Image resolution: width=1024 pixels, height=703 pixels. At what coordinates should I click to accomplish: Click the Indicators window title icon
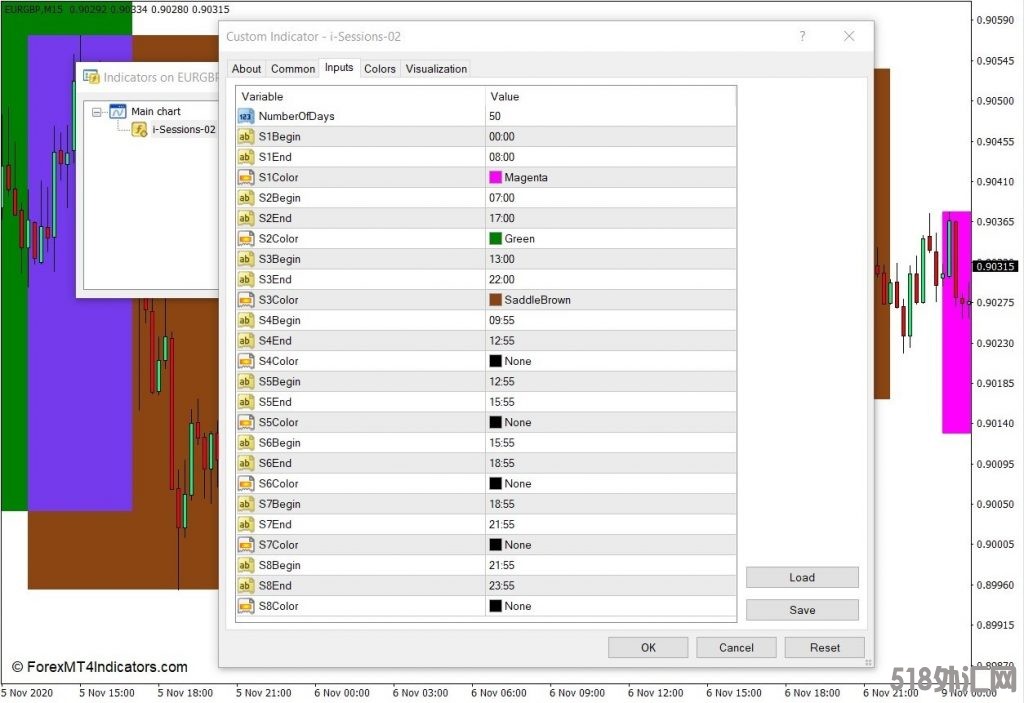pos(91,77)
